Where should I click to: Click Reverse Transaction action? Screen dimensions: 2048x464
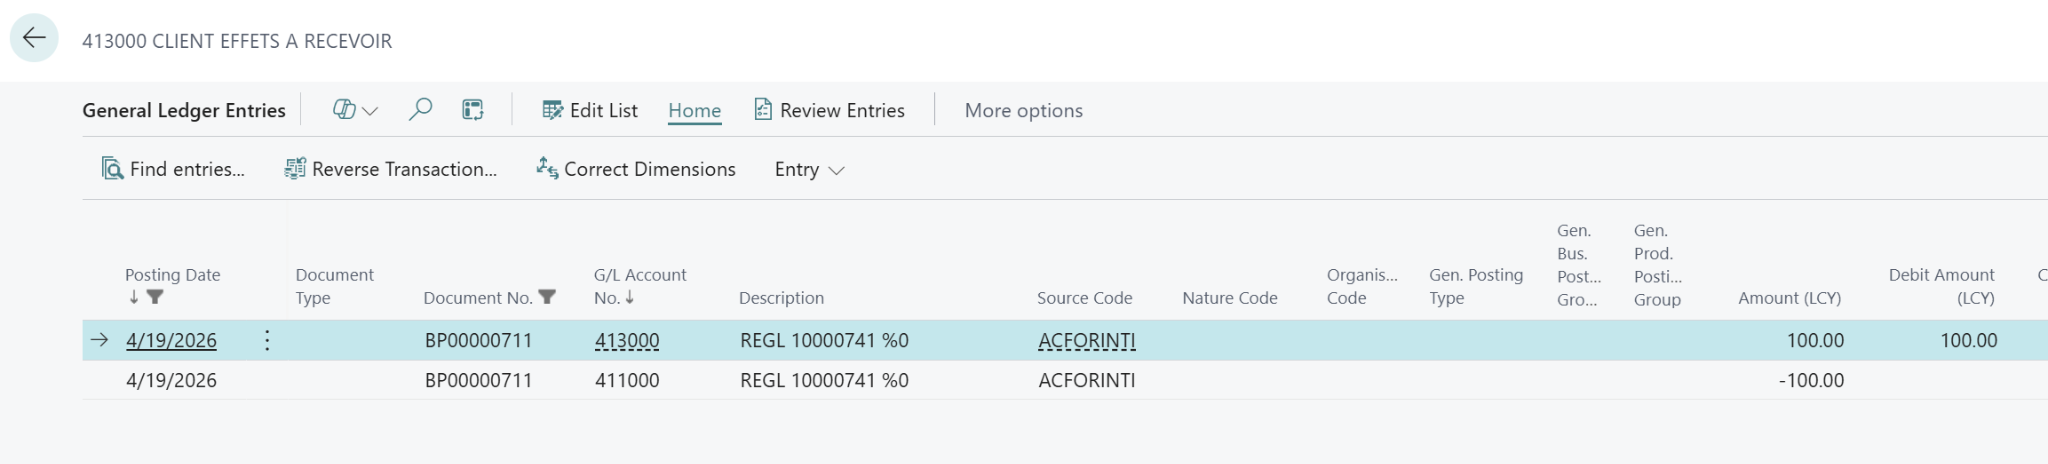(391, 169)
